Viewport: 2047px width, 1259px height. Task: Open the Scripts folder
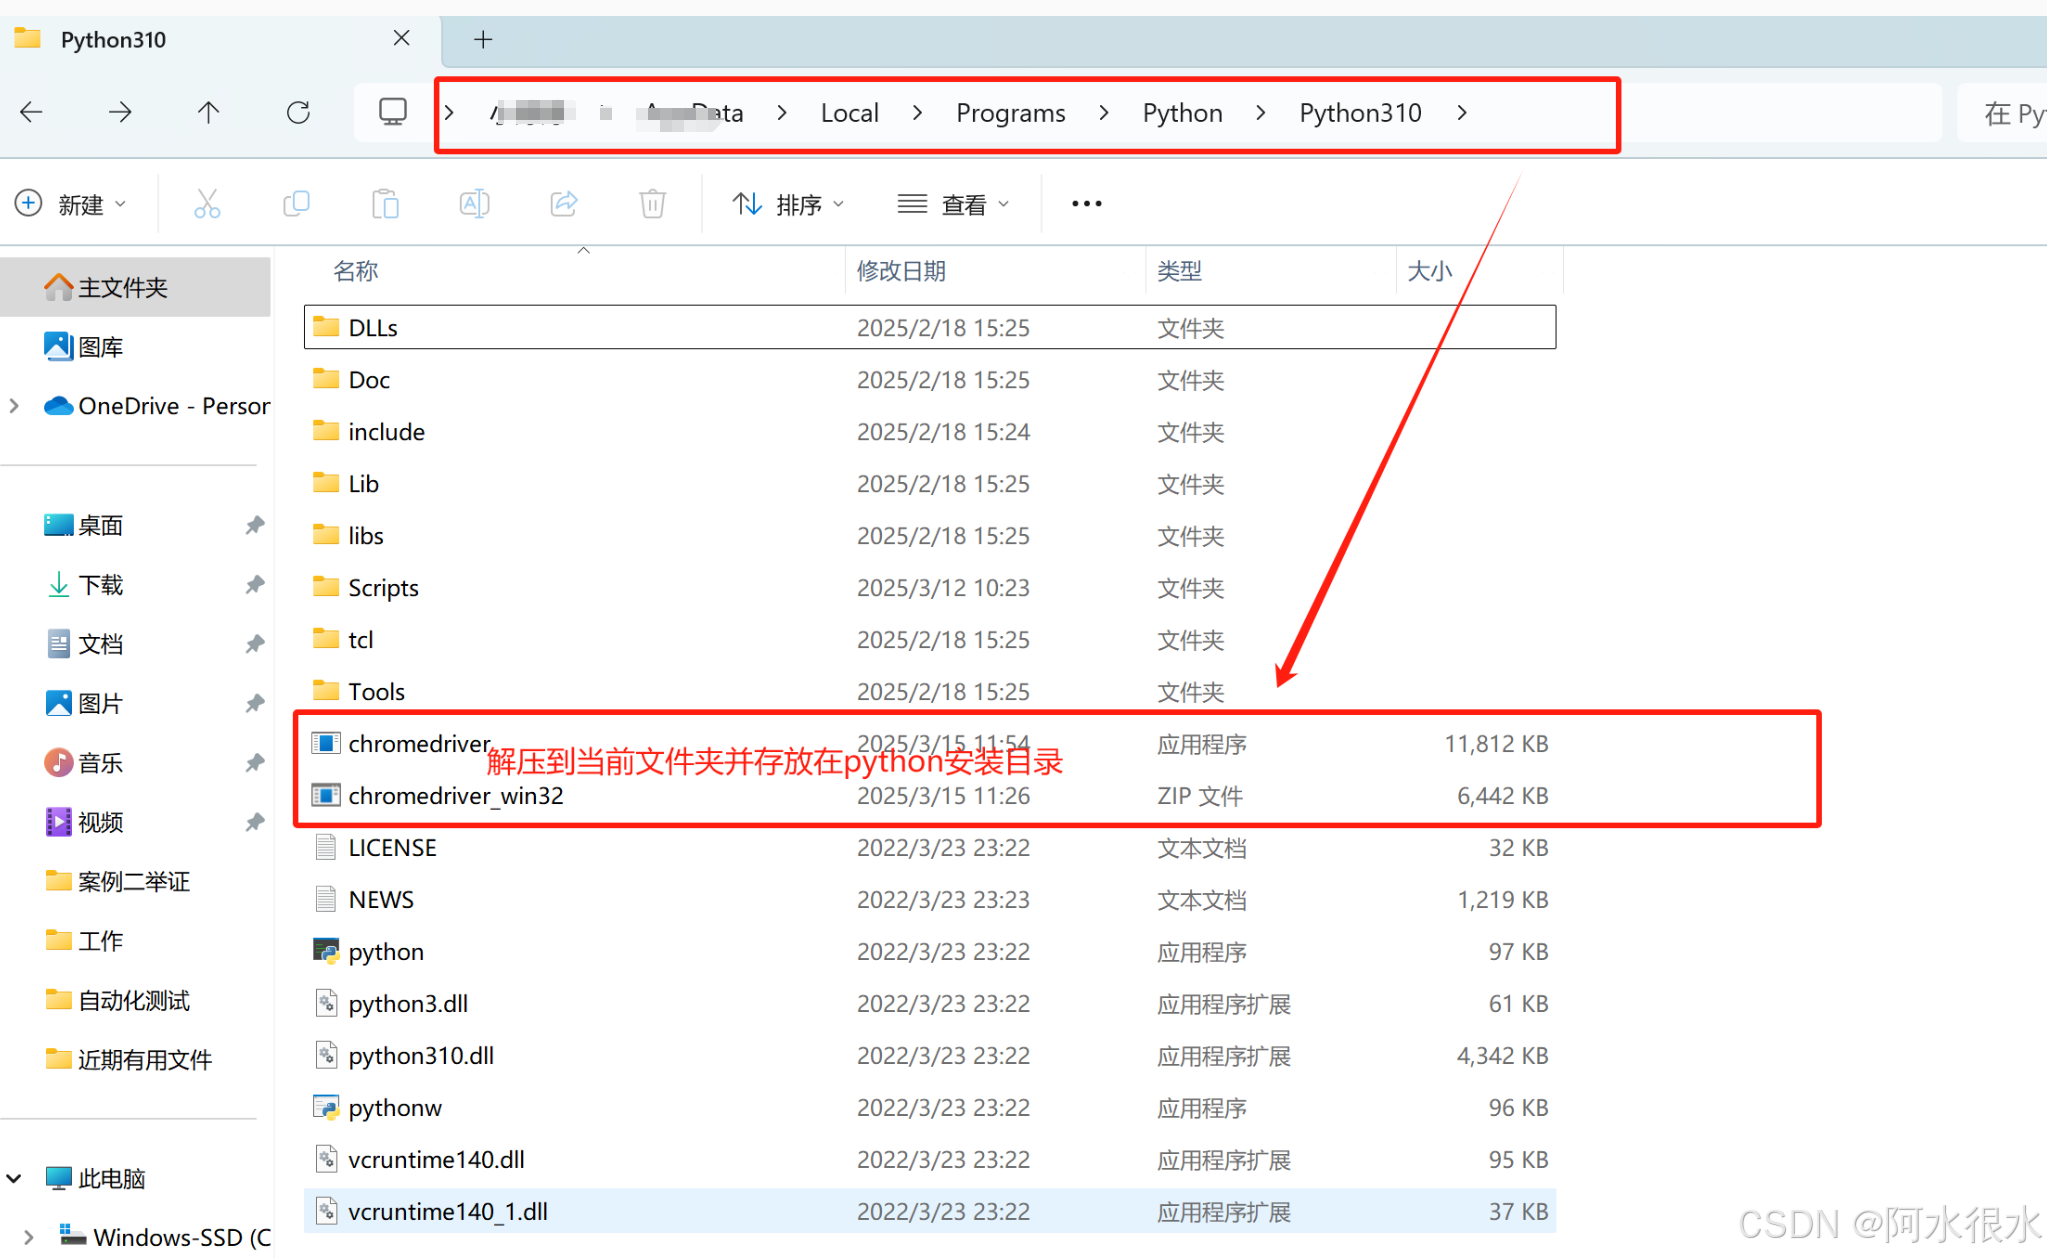coord(384,587)
